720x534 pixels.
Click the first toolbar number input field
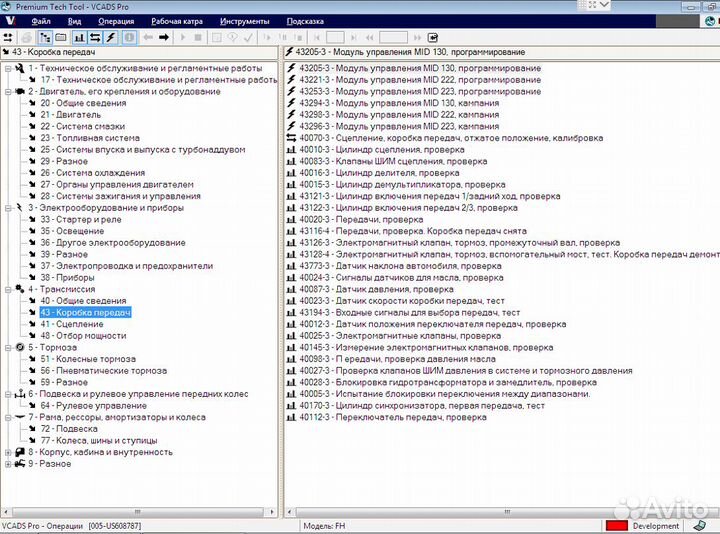(335, 38)
